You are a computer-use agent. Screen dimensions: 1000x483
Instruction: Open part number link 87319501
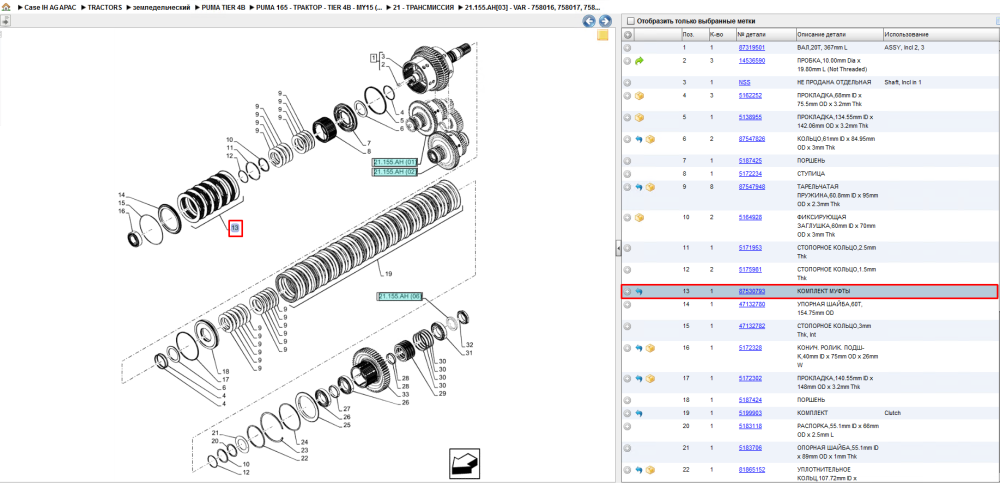(x=752, y=48)
